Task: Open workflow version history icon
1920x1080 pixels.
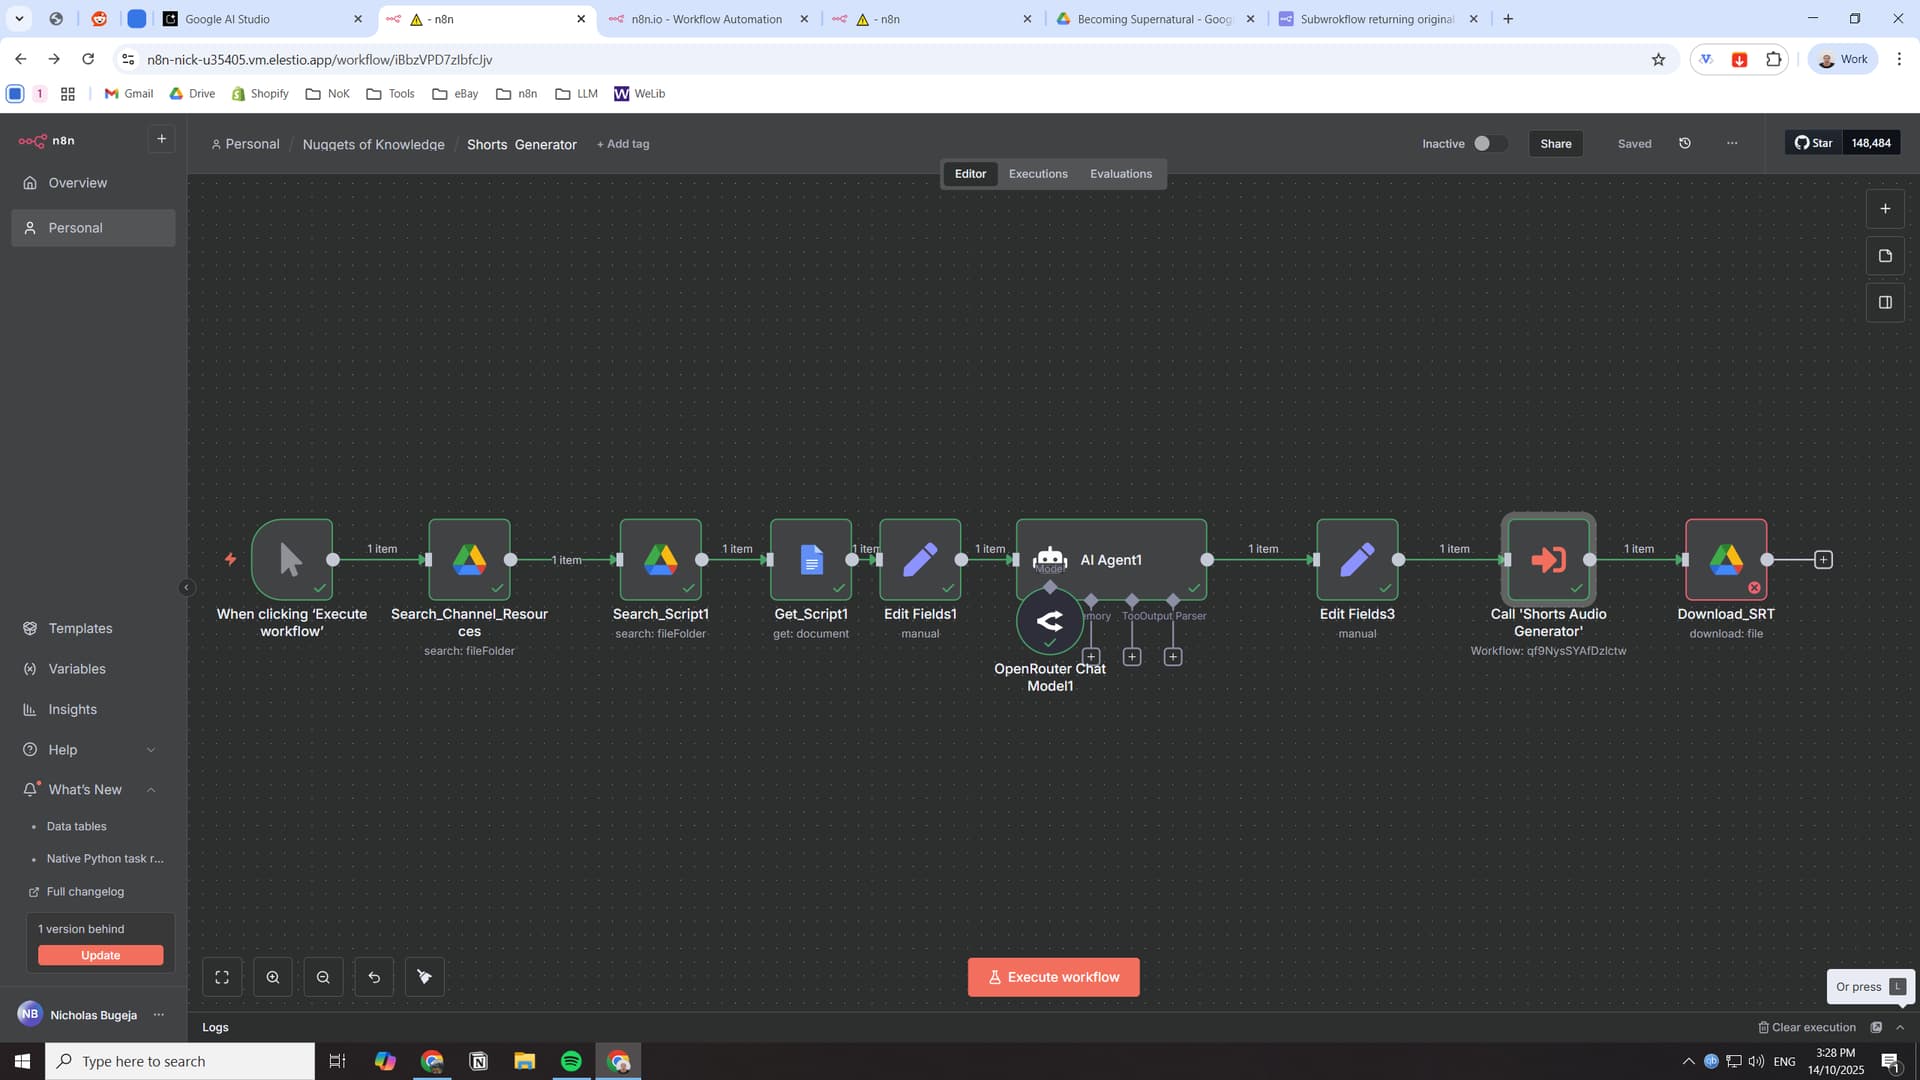Action: (x=1685, y=143)
